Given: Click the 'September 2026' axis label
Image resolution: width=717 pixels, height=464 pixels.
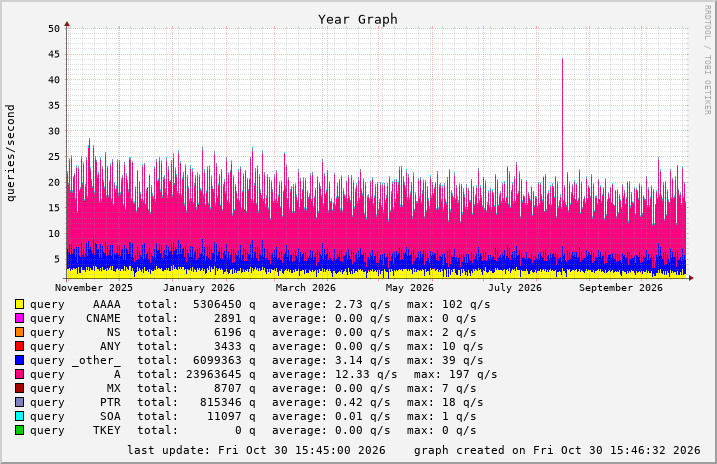Looking at the screenshot, I should [x=621, y=288].
